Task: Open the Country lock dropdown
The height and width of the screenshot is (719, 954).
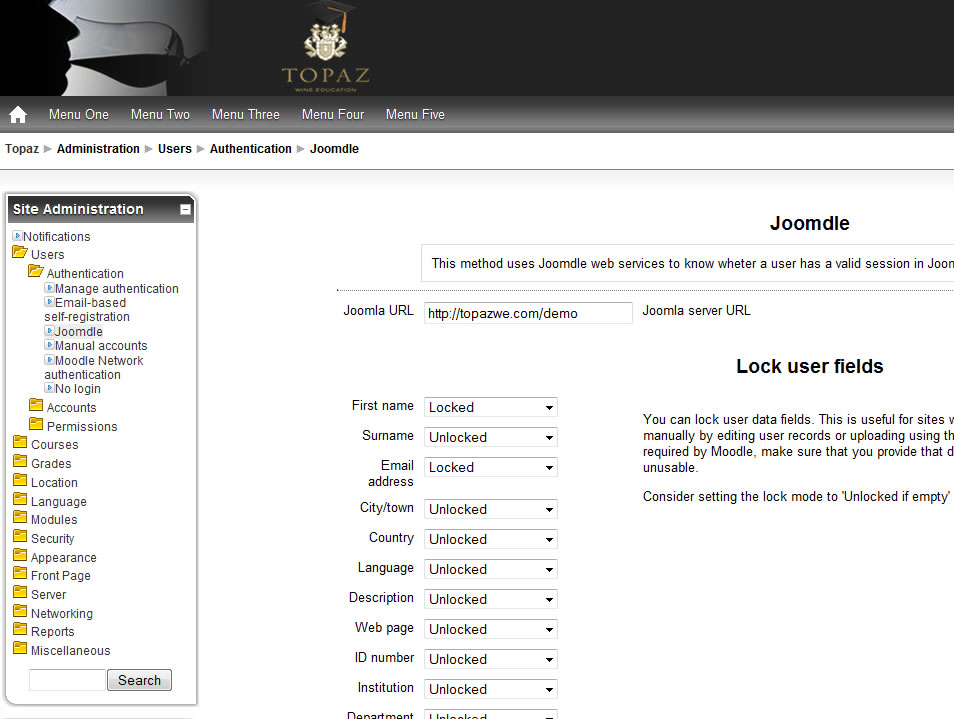Action: click(x=490, y=539)
